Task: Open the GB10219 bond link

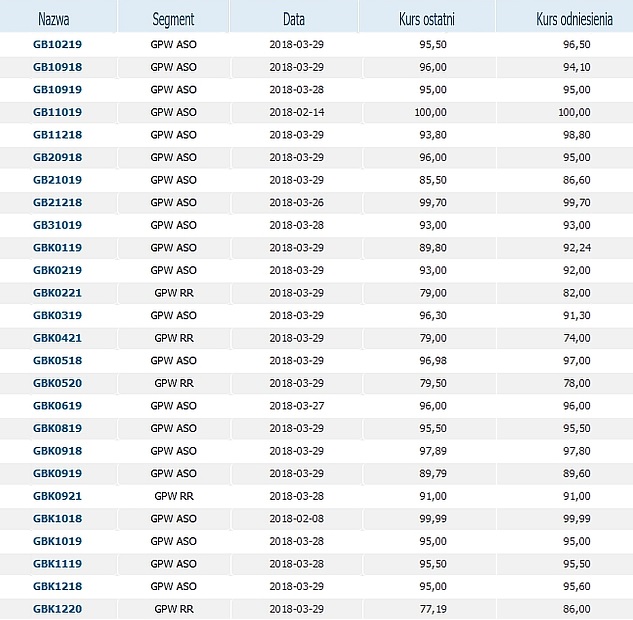Action: pyautogui.click(x=57, y=44)
